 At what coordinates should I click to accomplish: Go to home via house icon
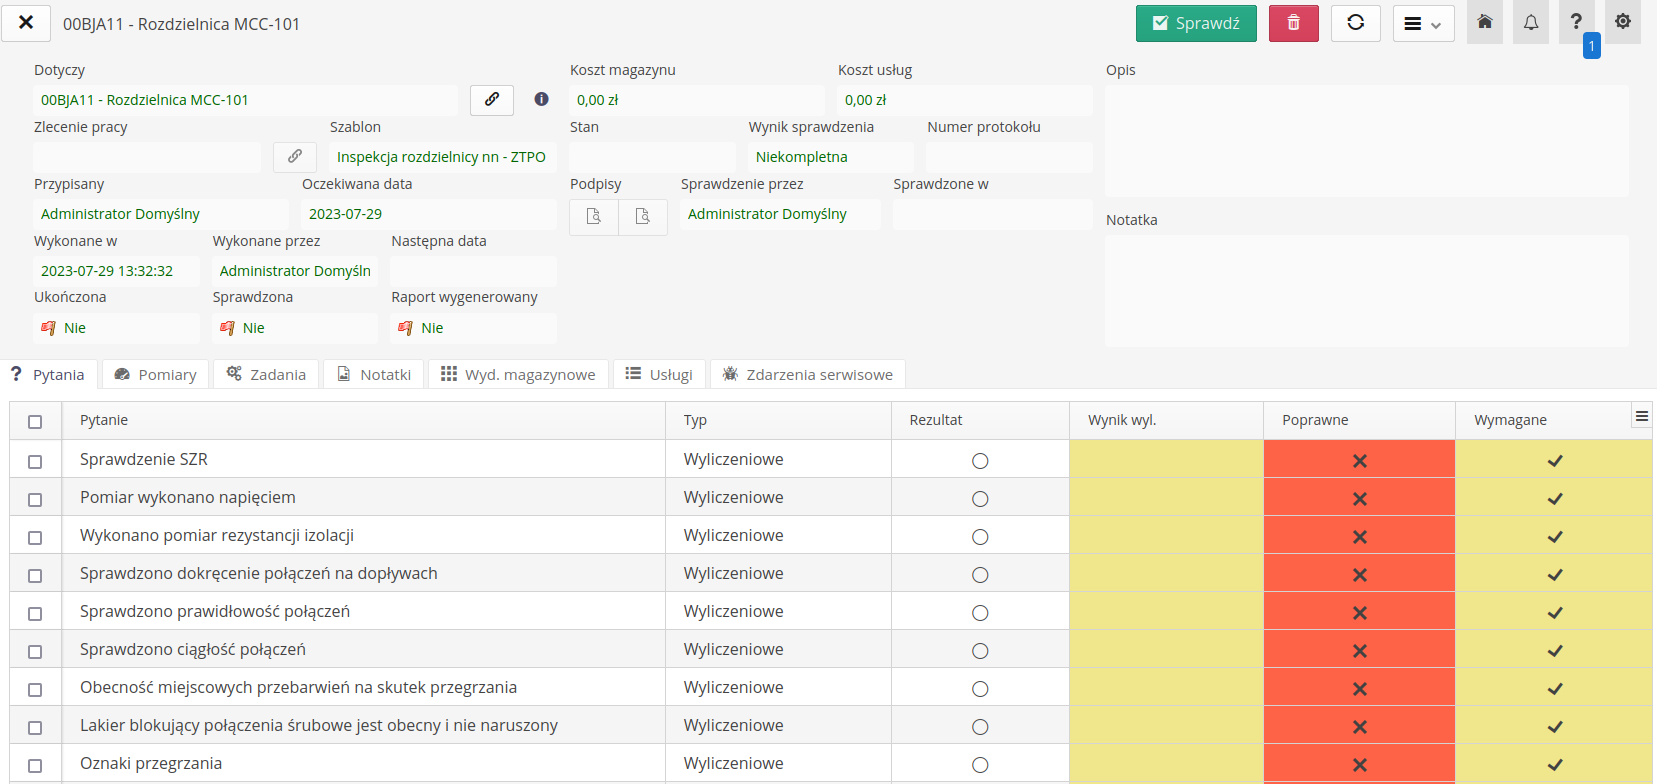click(1484, 22)
